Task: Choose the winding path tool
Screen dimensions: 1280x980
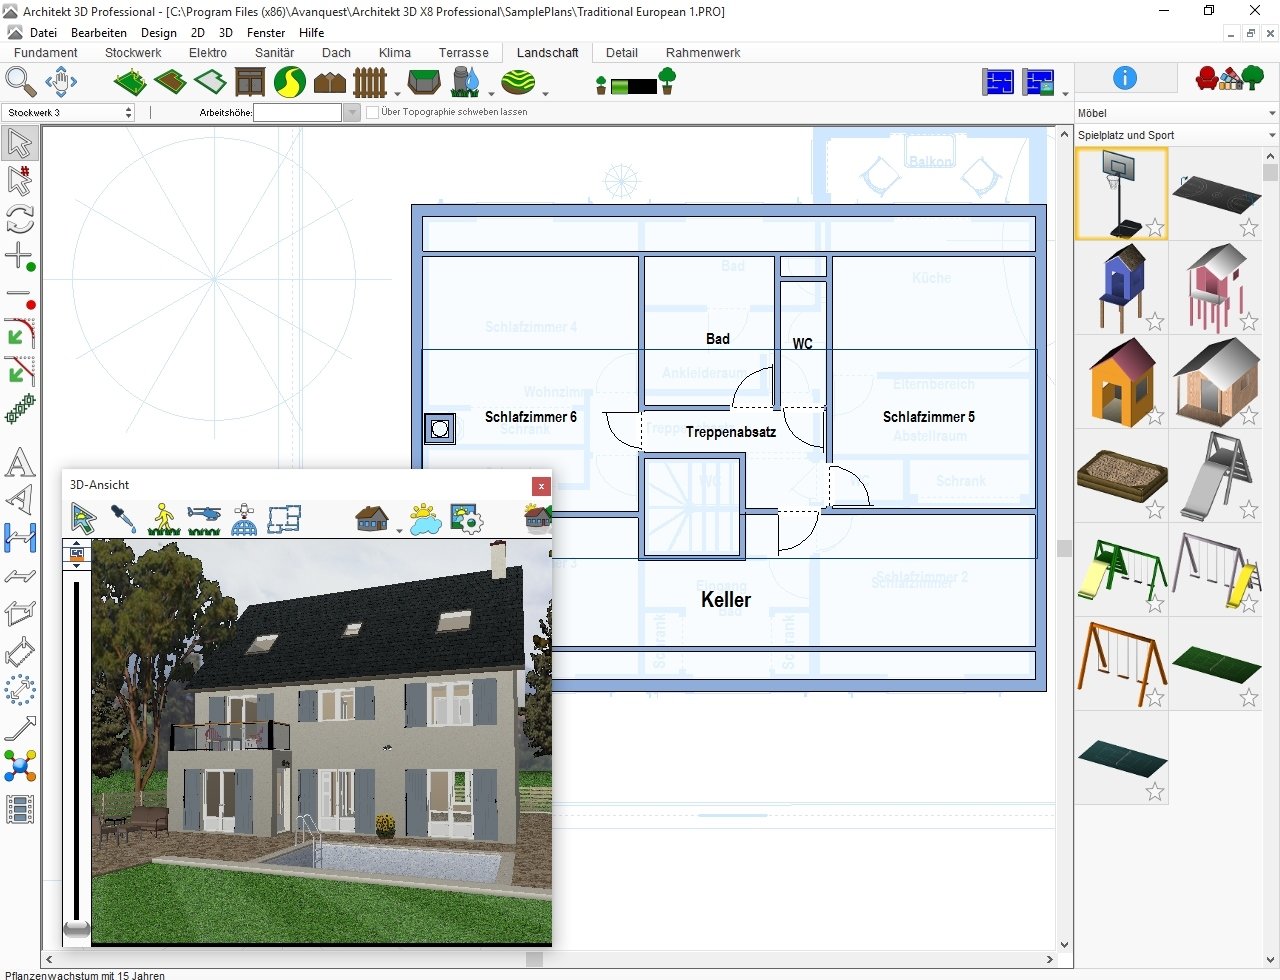Action: (290, 81)
